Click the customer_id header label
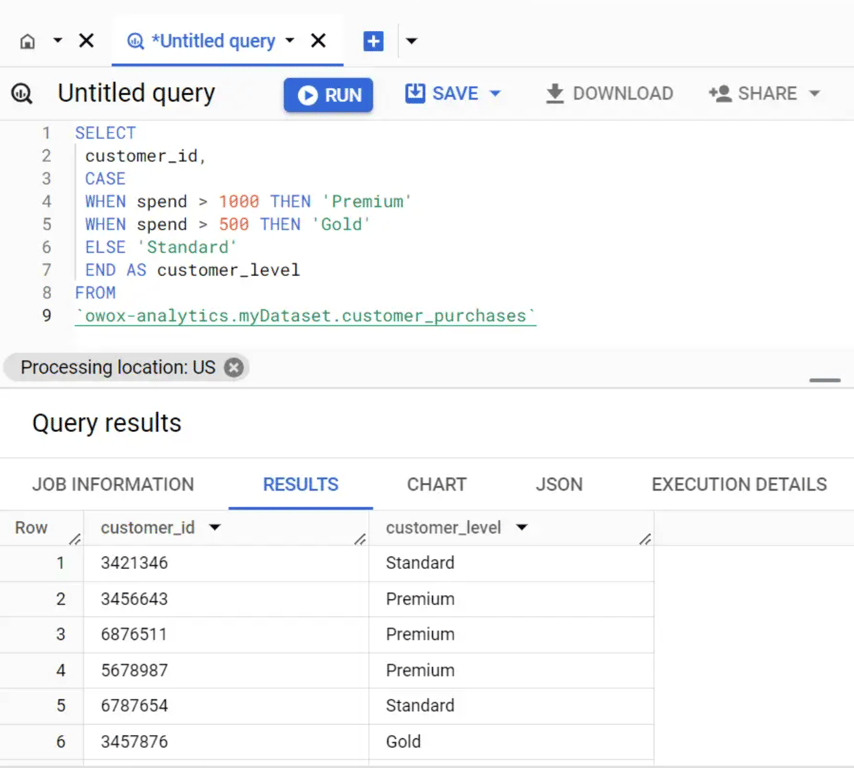 click(148, 527)
